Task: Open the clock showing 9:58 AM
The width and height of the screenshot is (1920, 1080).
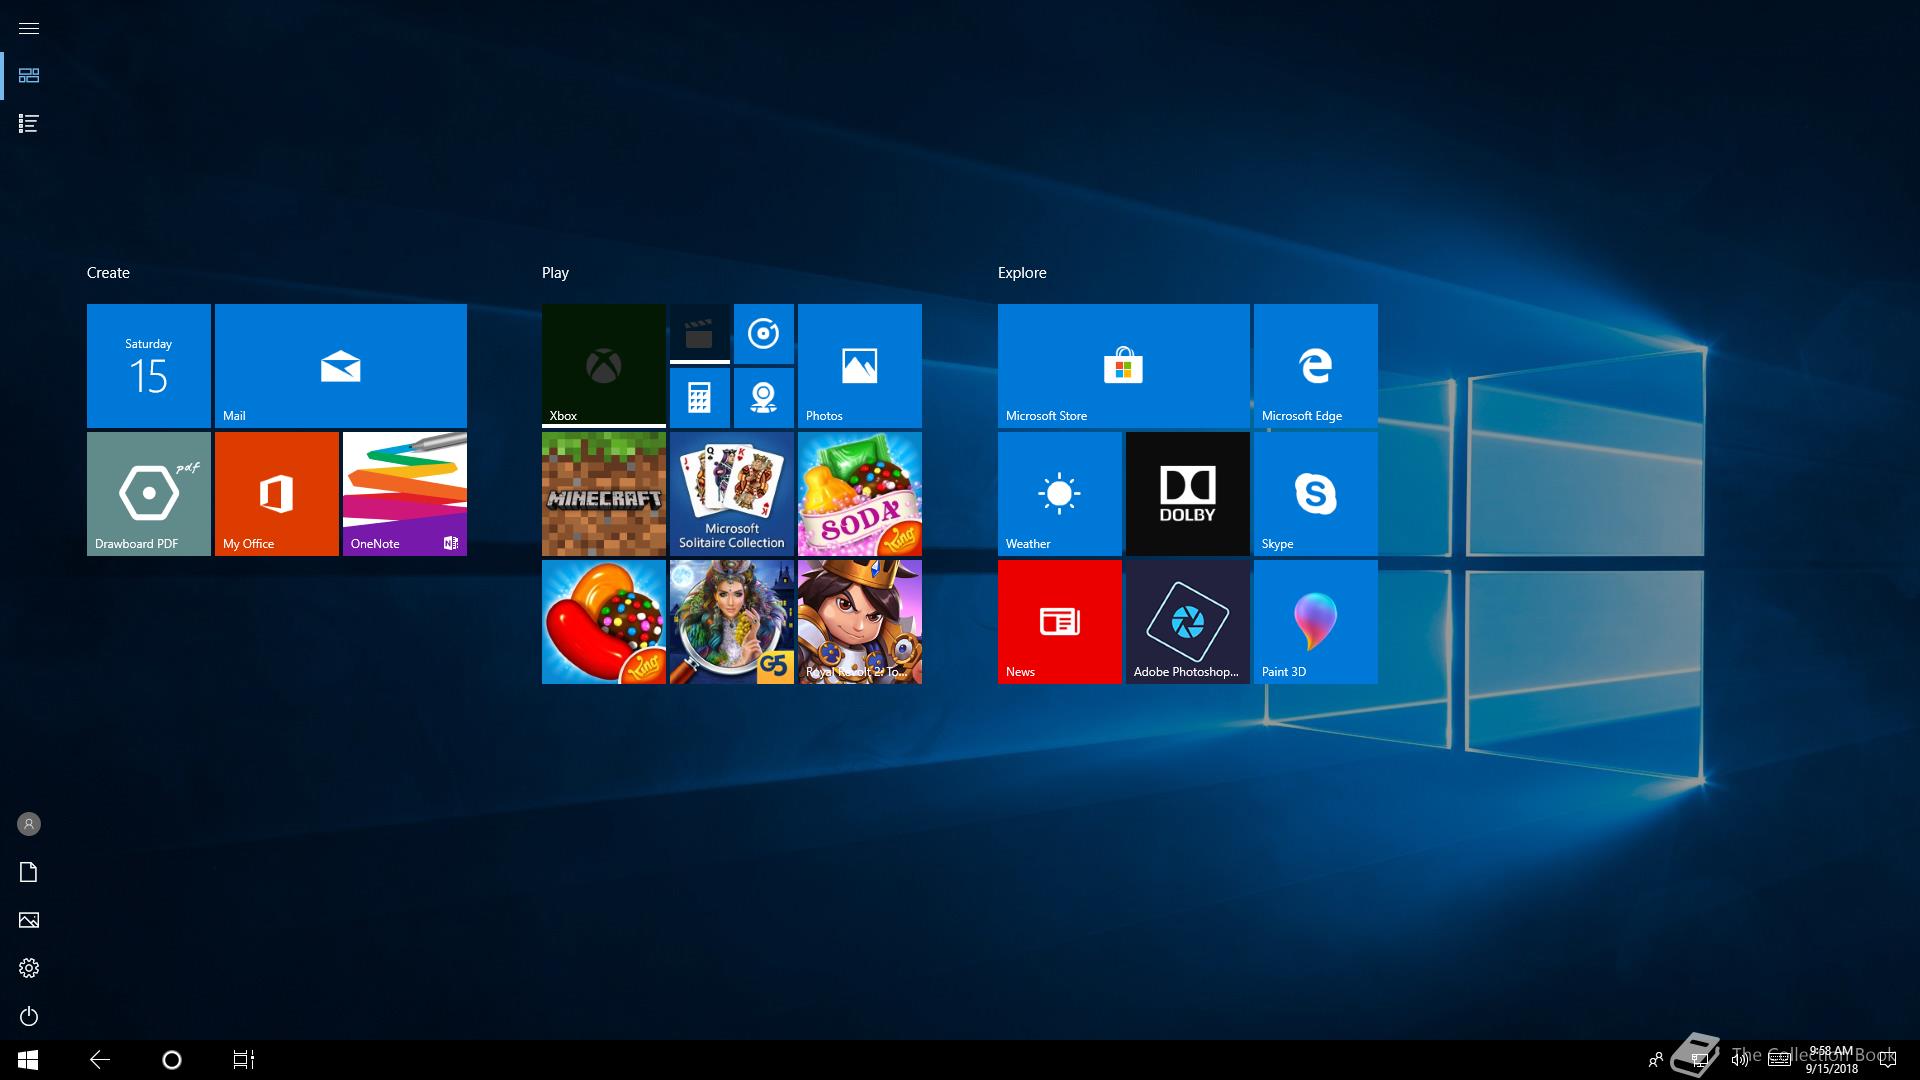Action: coord(1831,1060)
